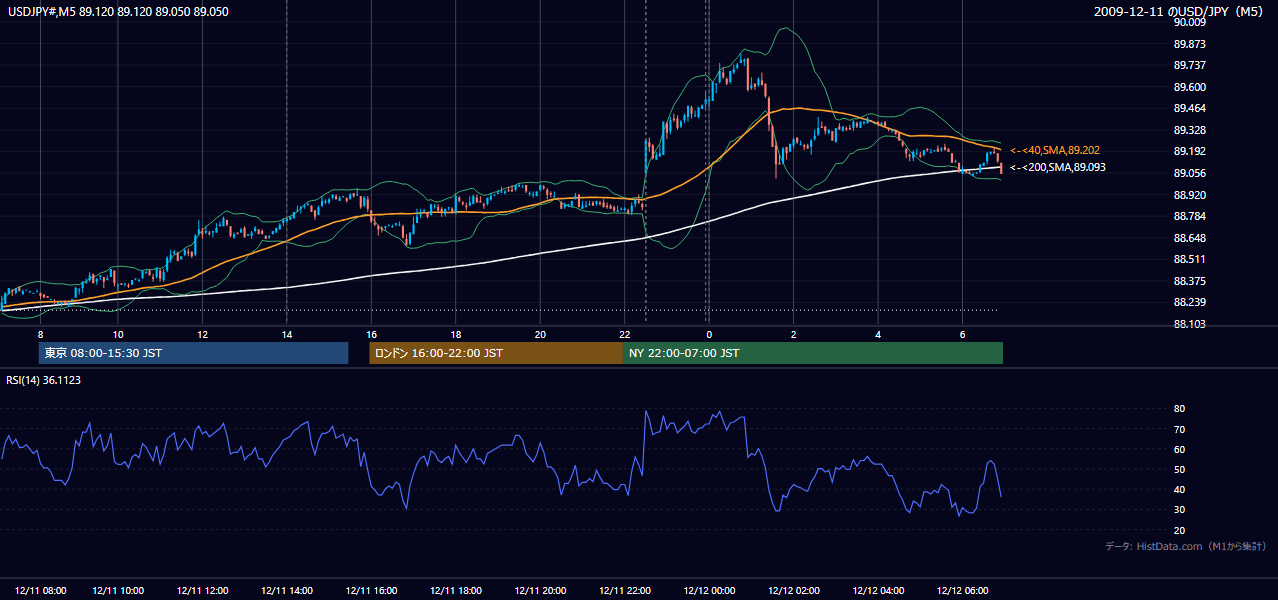Image resolution: width=1278 pixels, height=600 pixels.
Task: Click price axis value 88.103
Action: coord(1191,324)
